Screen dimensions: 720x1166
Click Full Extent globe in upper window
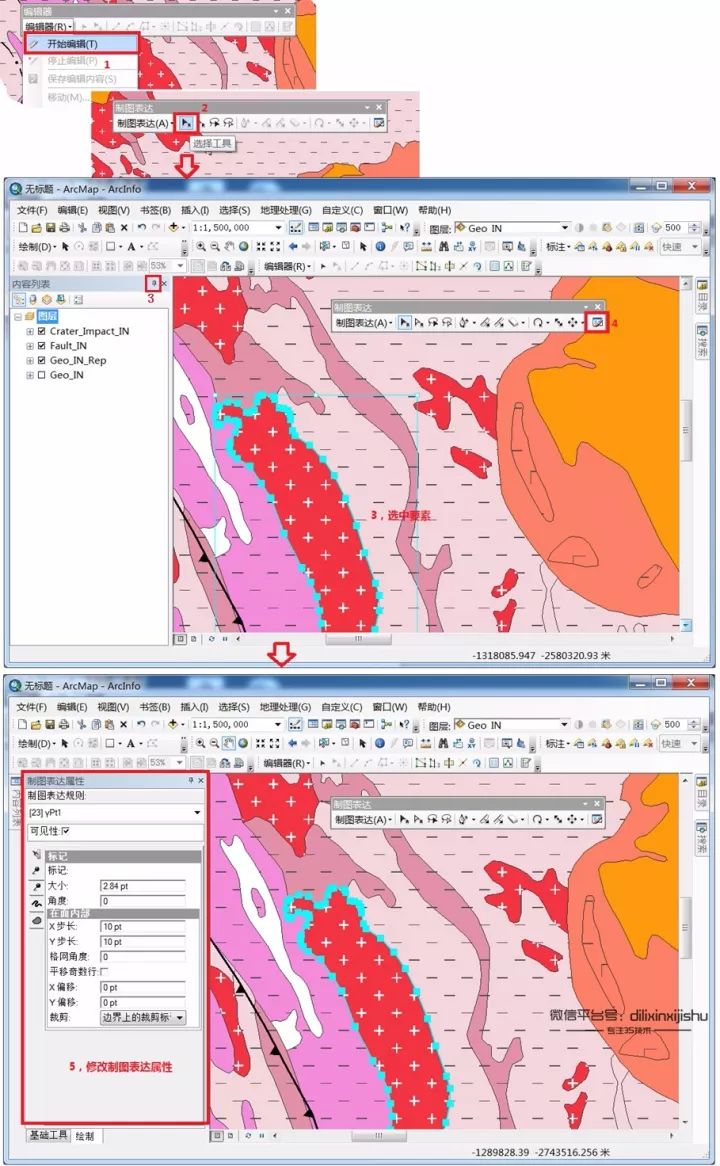click(243, 246)
